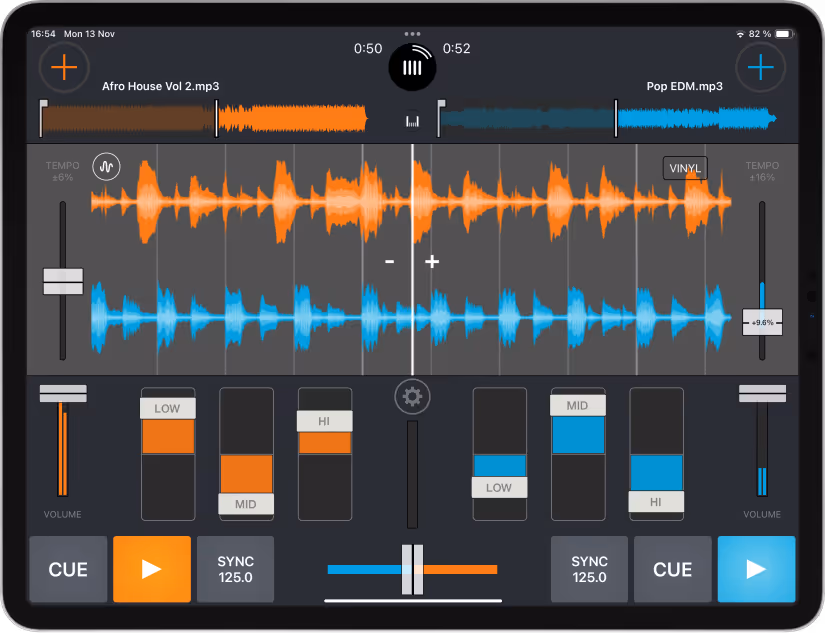This screenshot has height=633, width=825.
Task: Trigger CUE on the right deck
Action: pyautogui.click(x=672, y=569)
